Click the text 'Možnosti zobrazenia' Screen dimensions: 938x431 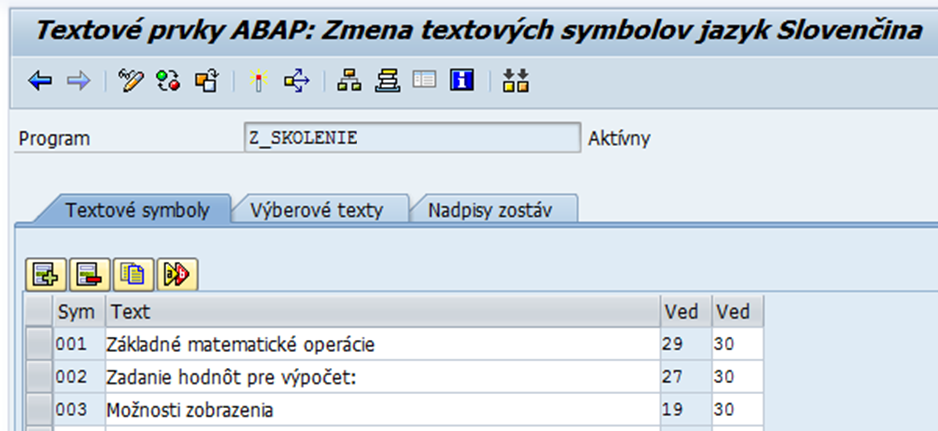click(x=190, y=410)
